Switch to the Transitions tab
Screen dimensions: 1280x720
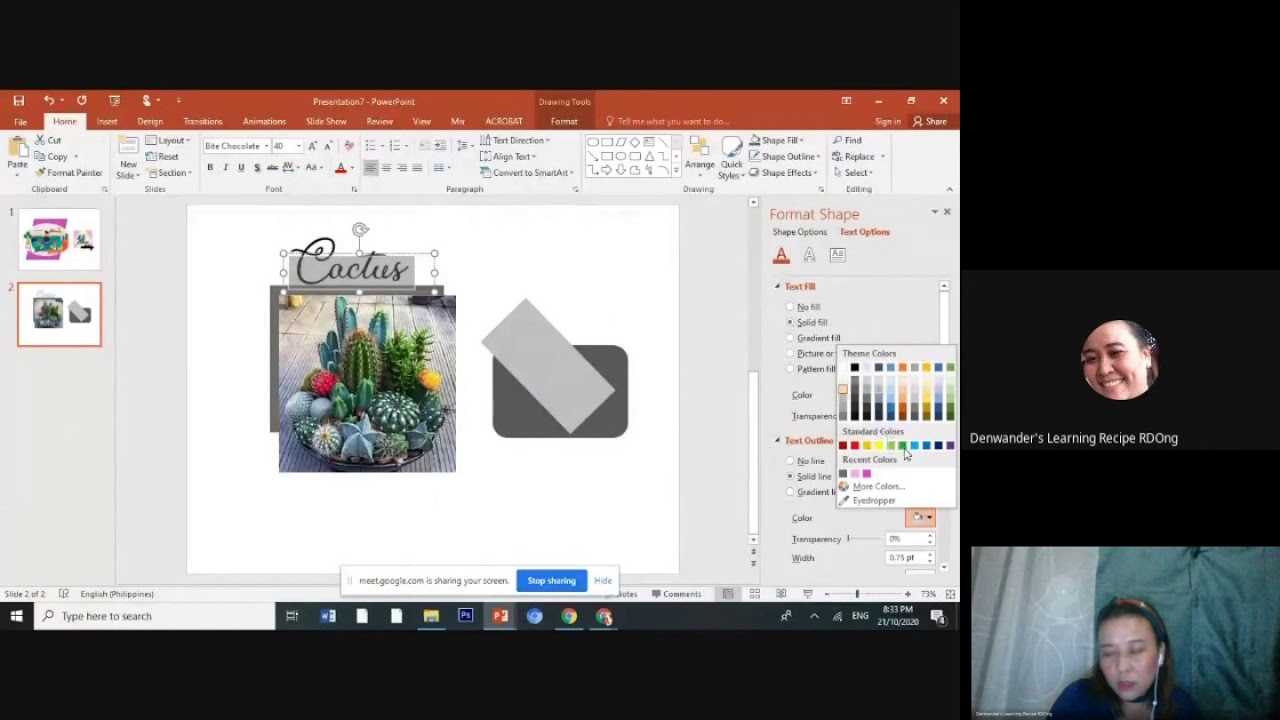(203, 121)
